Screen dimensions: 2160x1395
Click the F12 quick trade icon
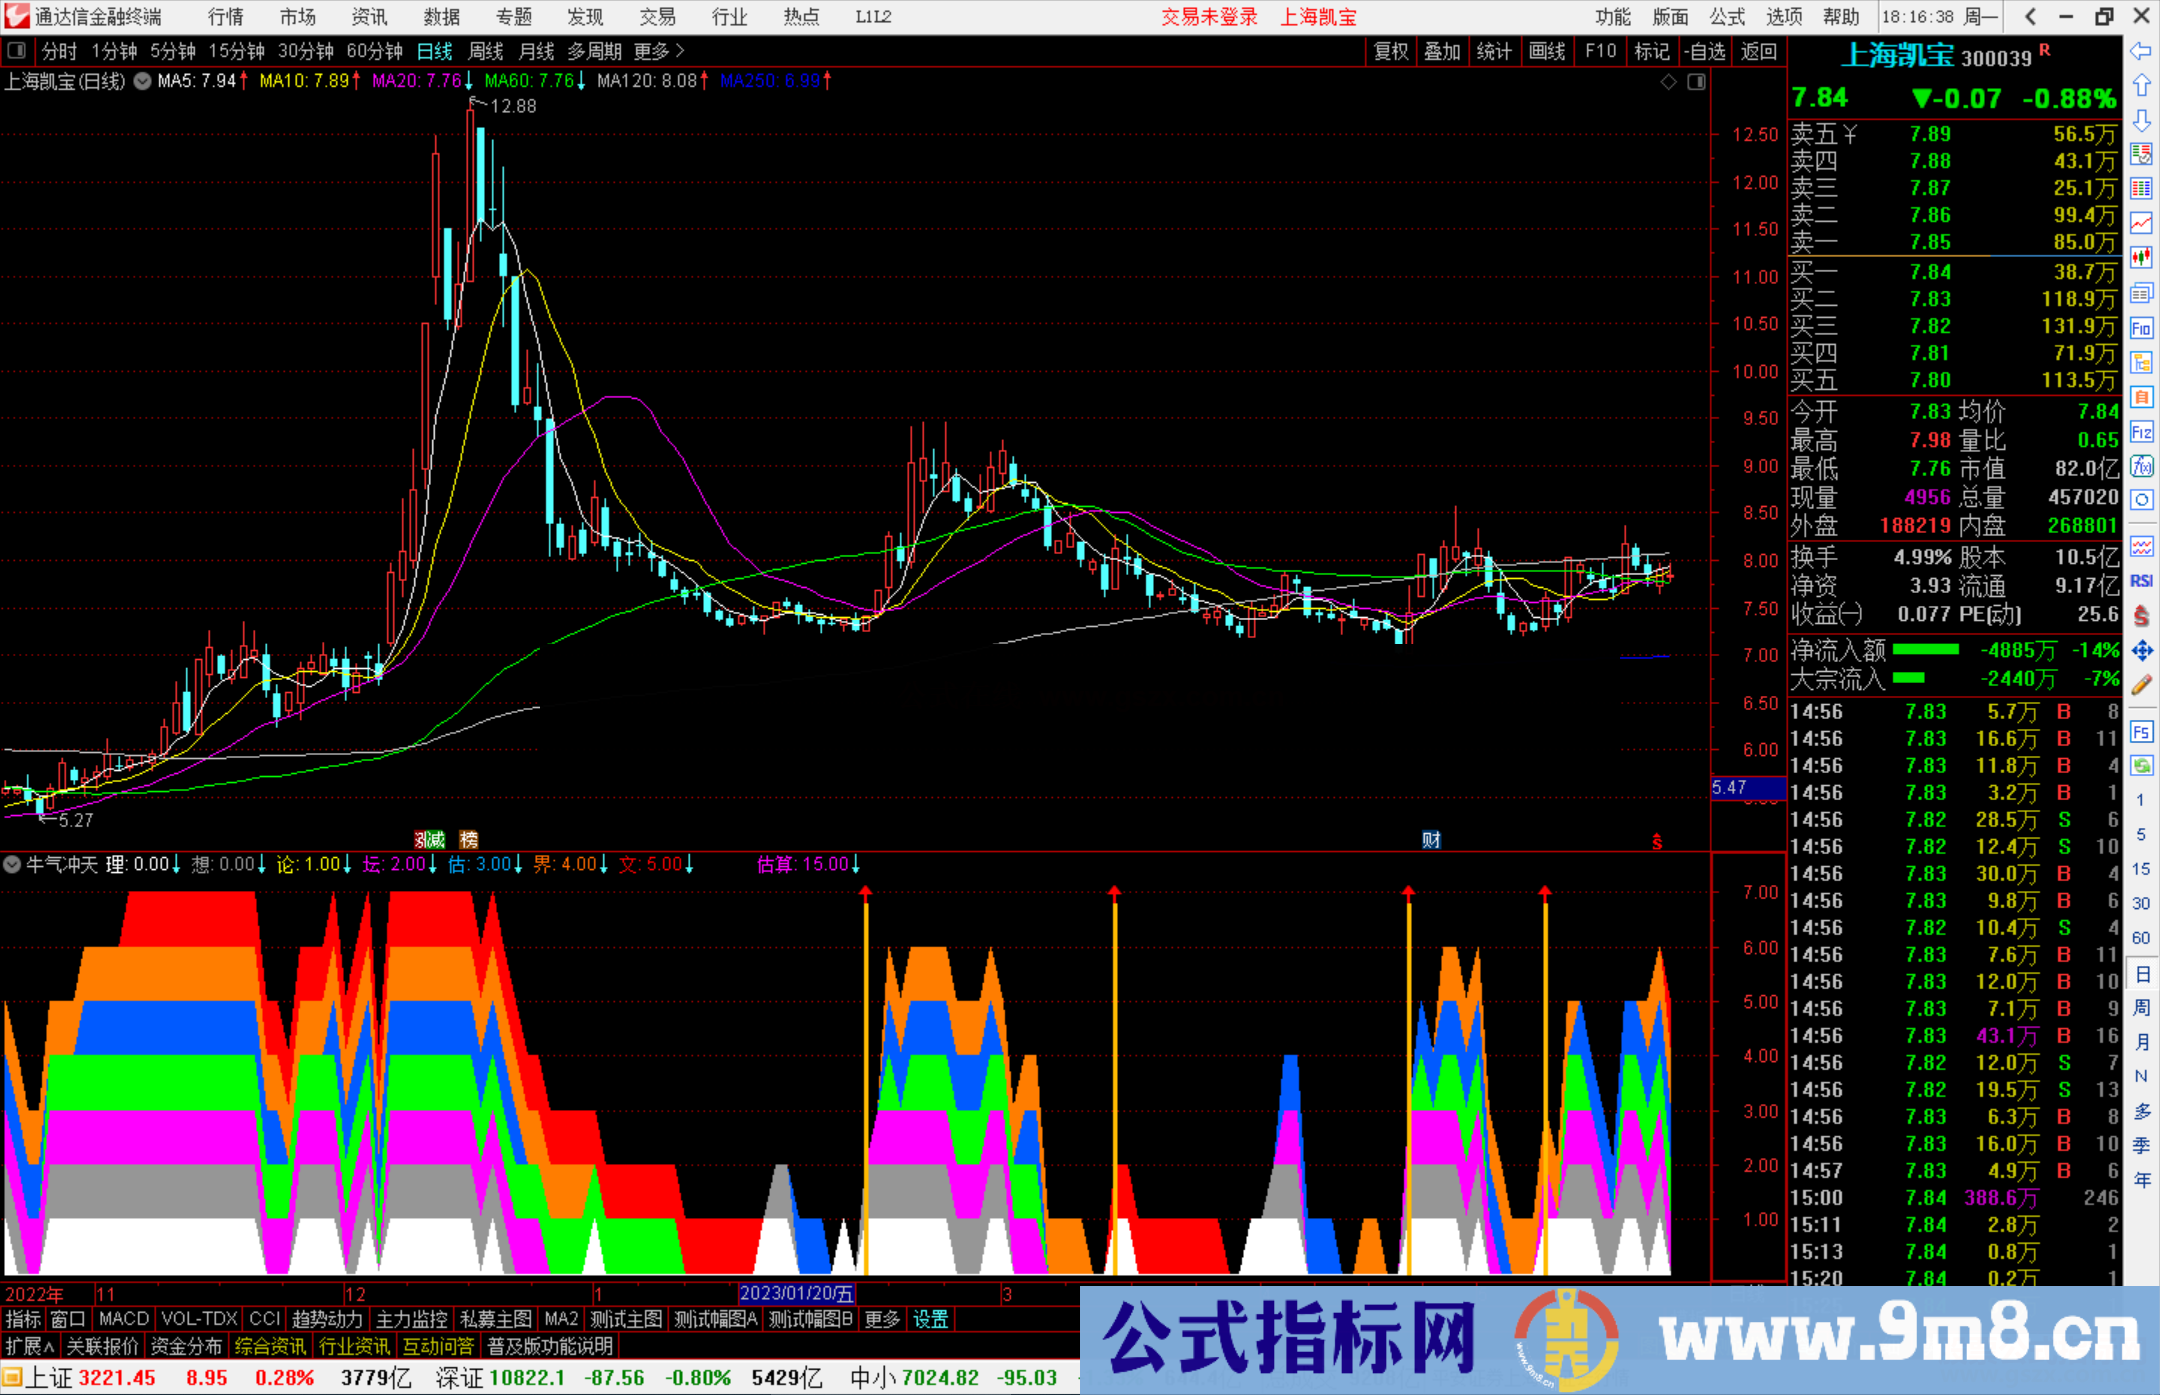[2141, 433]
